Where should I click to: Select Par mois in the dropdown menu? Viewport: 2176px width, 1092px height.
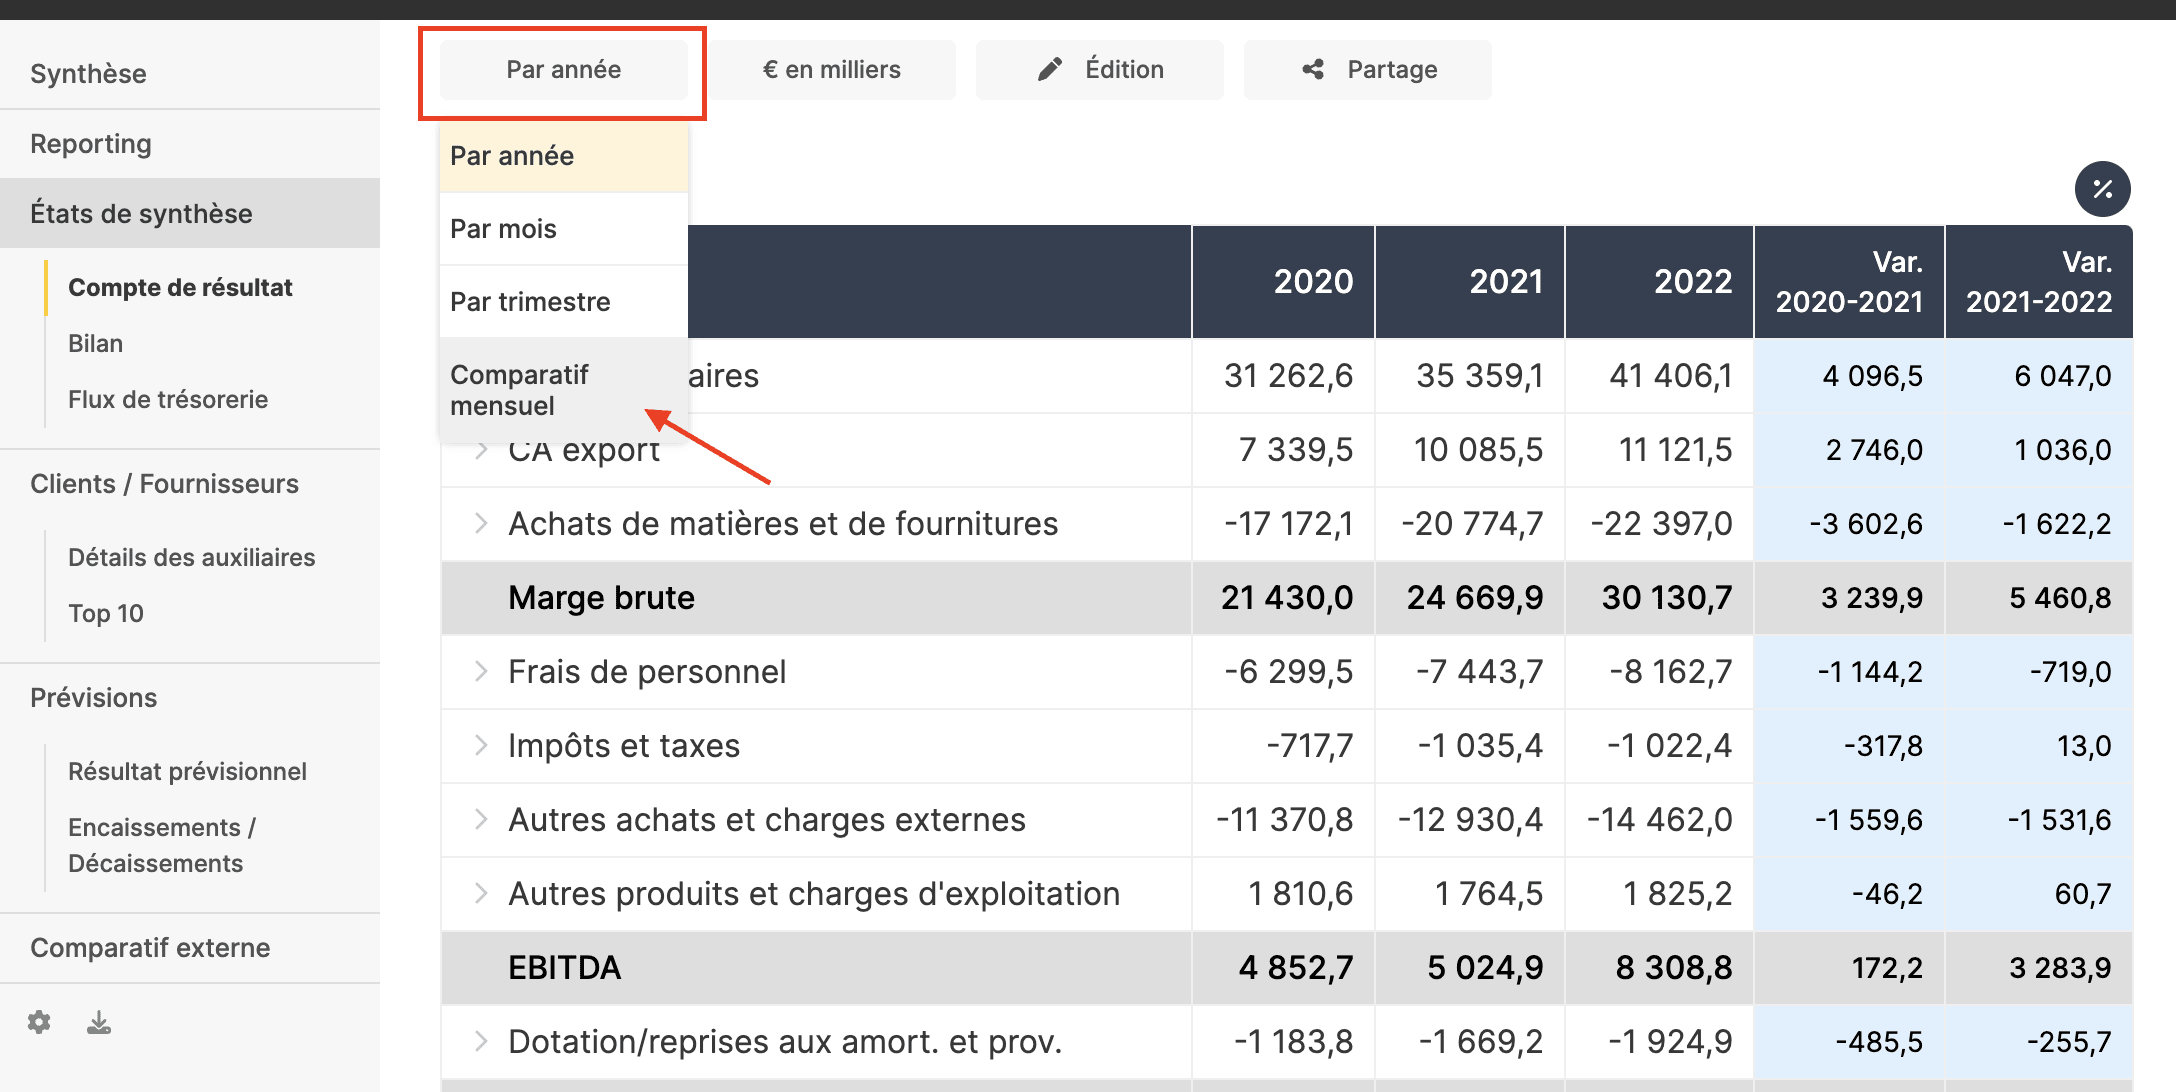[x=503, y=228]
